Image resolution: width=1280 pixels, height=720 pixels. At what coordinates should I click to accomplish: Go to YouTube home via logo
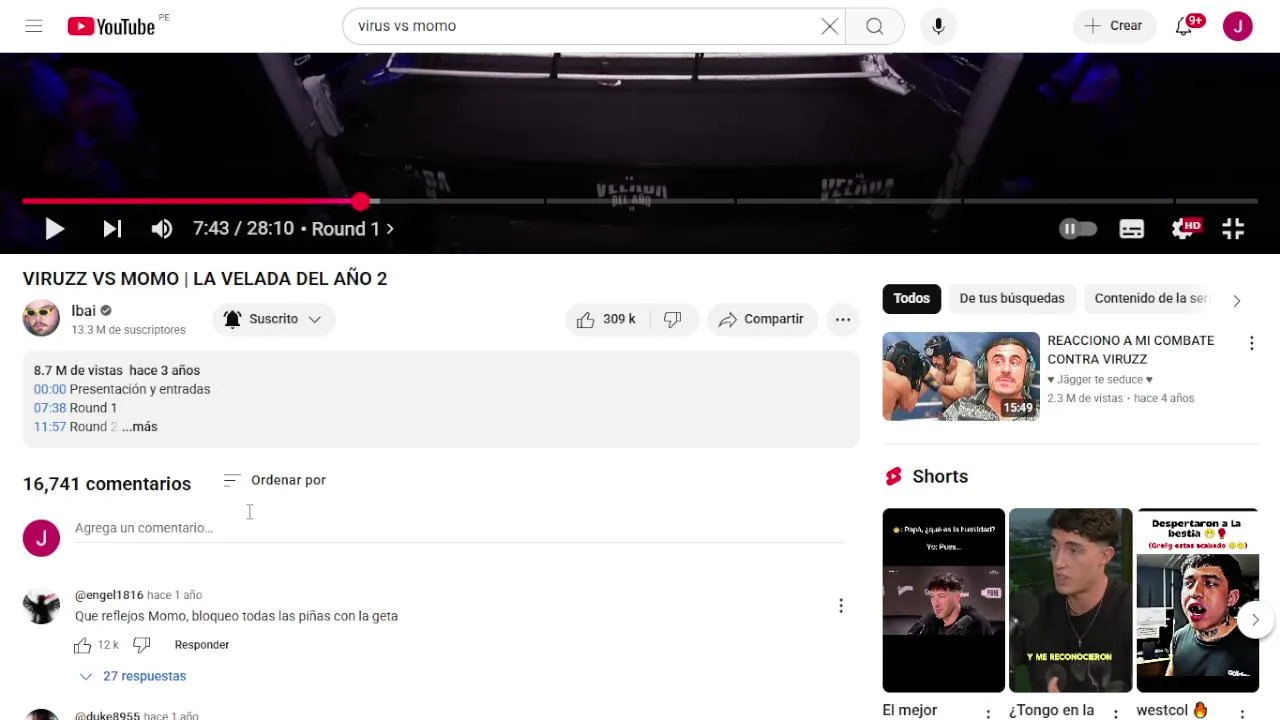click(x=111, y=26)
